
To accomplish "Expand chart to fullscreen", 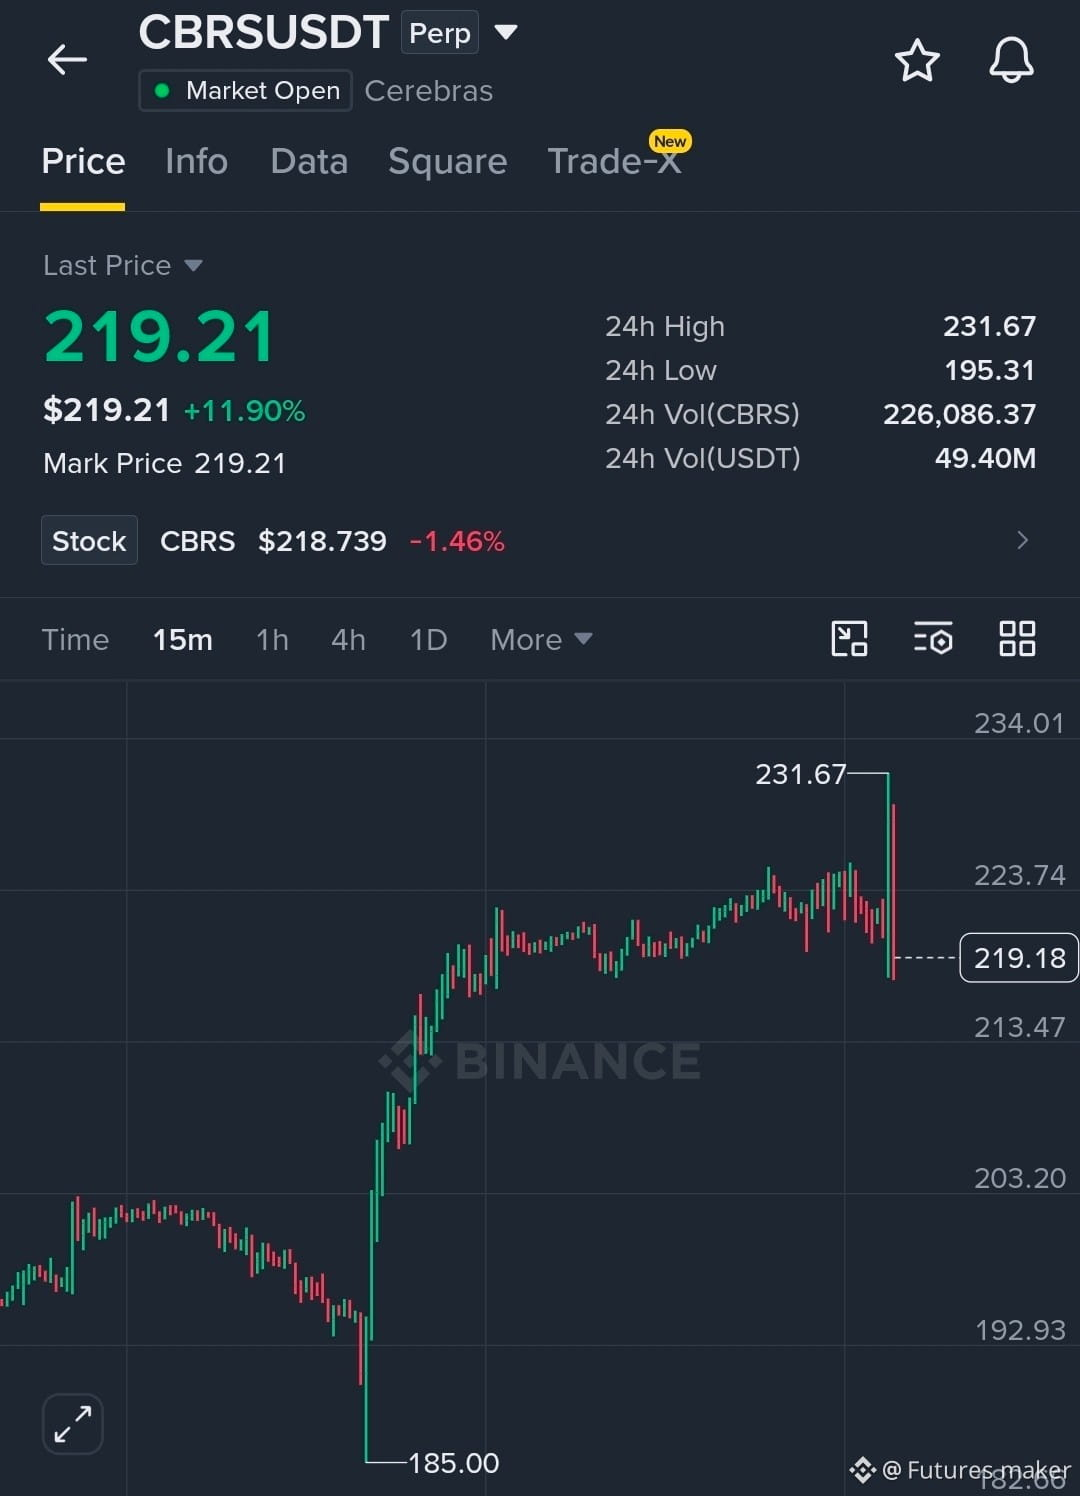I will pos(73,1423).
